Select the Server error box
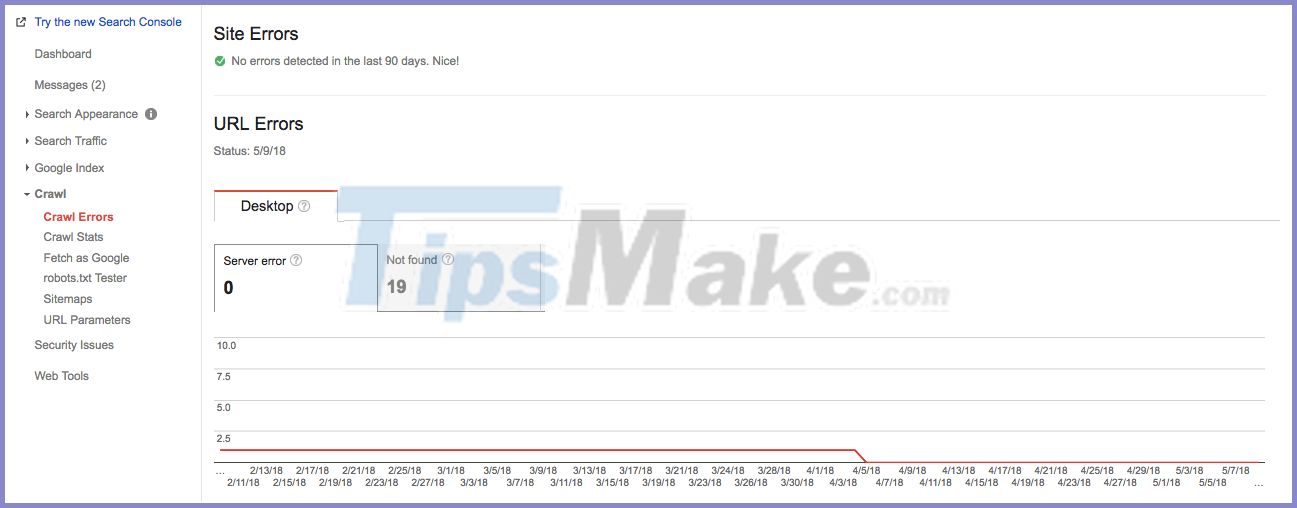The height and width of the screenshot is (508, 1297). tap(296, 277)
